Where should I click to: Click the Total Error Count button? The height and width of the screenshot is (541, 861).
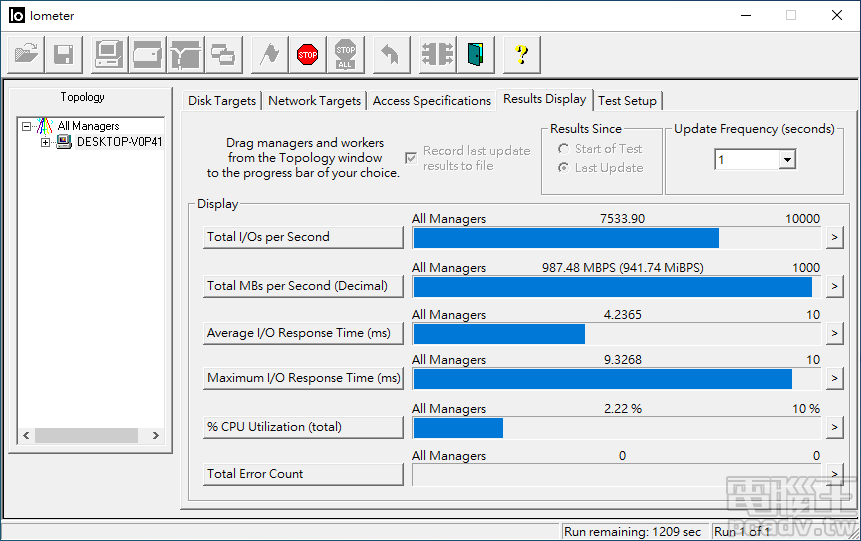tap(303, 475)
